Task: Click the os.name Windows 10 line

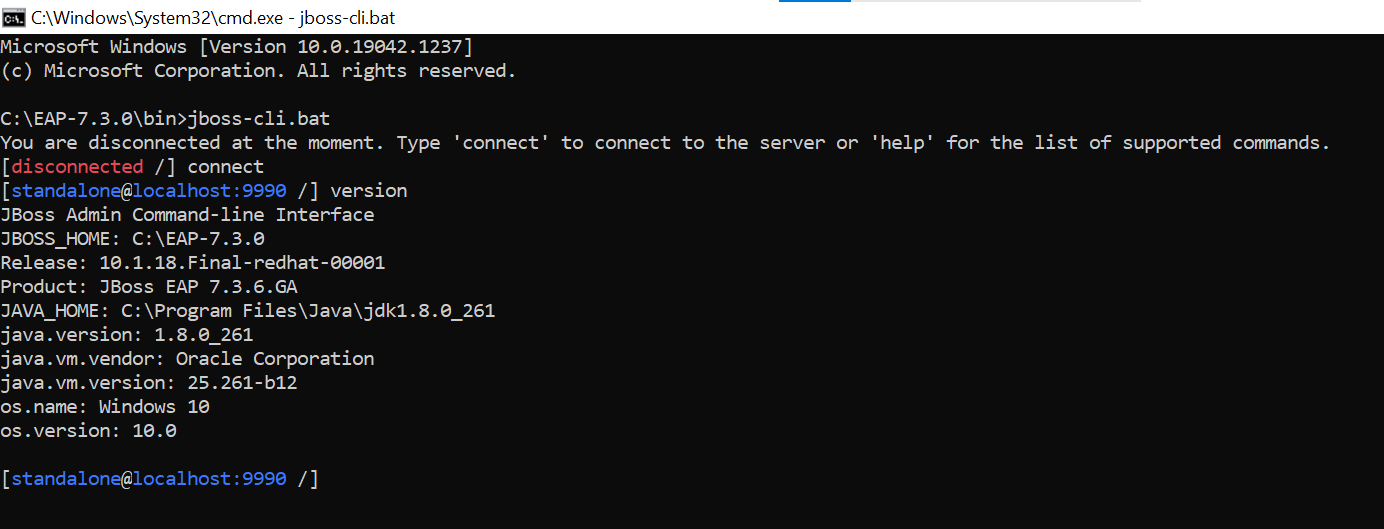Action: pos(105,407)
